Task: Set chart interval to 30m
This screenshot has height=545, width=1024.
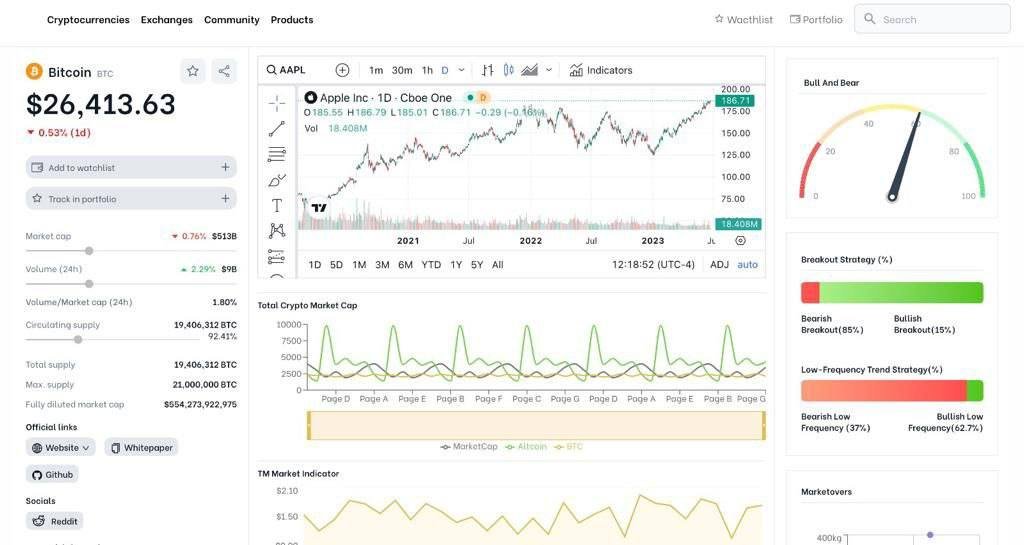Action: pyautogui.click(x=402, y=70)
